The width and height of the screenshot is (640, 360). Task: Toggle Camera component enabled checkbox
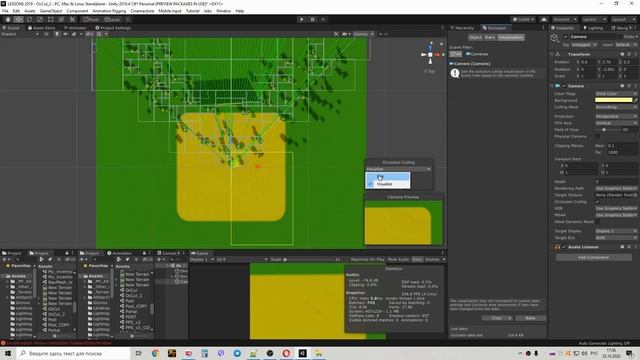pos(564,86)
